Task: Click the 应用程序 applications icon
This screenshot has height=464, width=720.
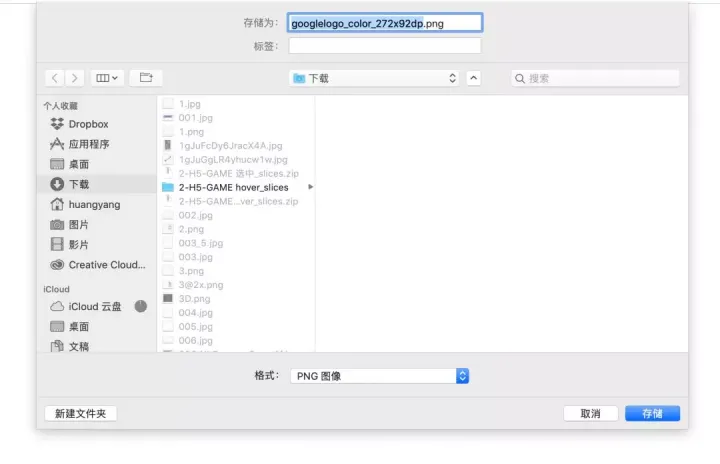Action: pyautogui.click(x=57, y=144)
